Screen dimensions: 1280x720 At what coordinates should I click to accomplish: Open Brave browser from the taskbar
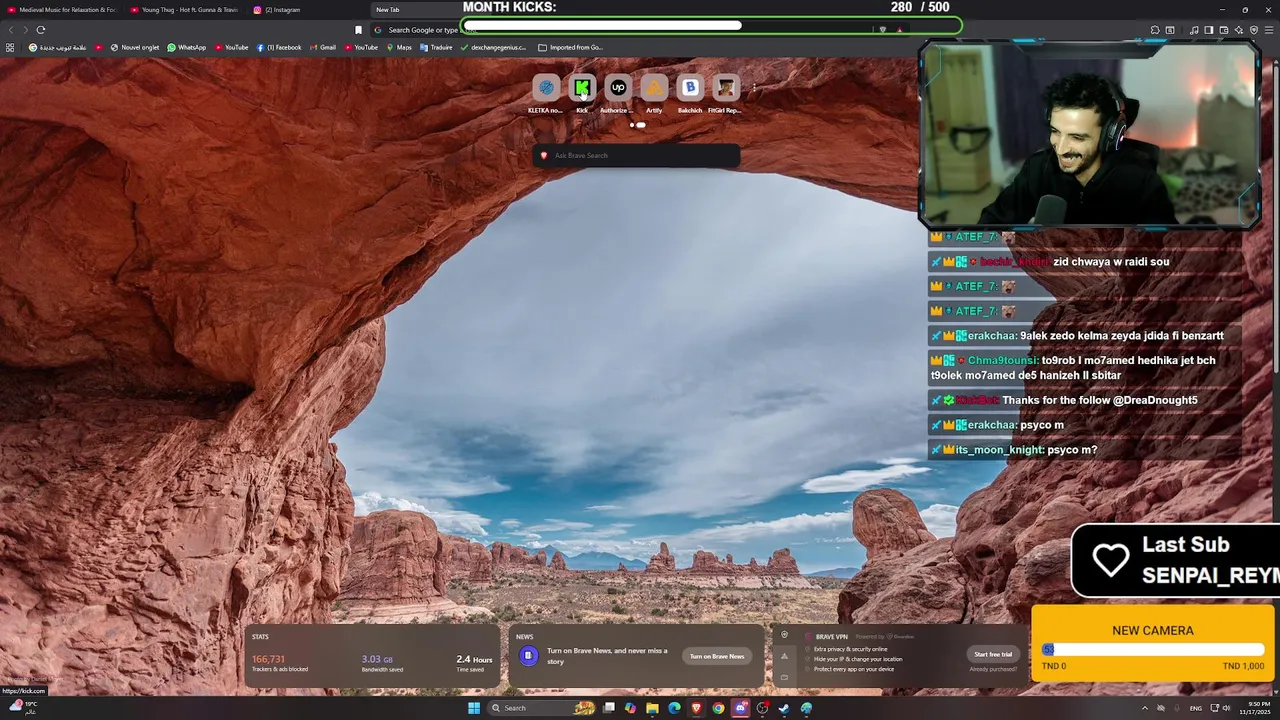pyautogui.click(x=696, y=708)
